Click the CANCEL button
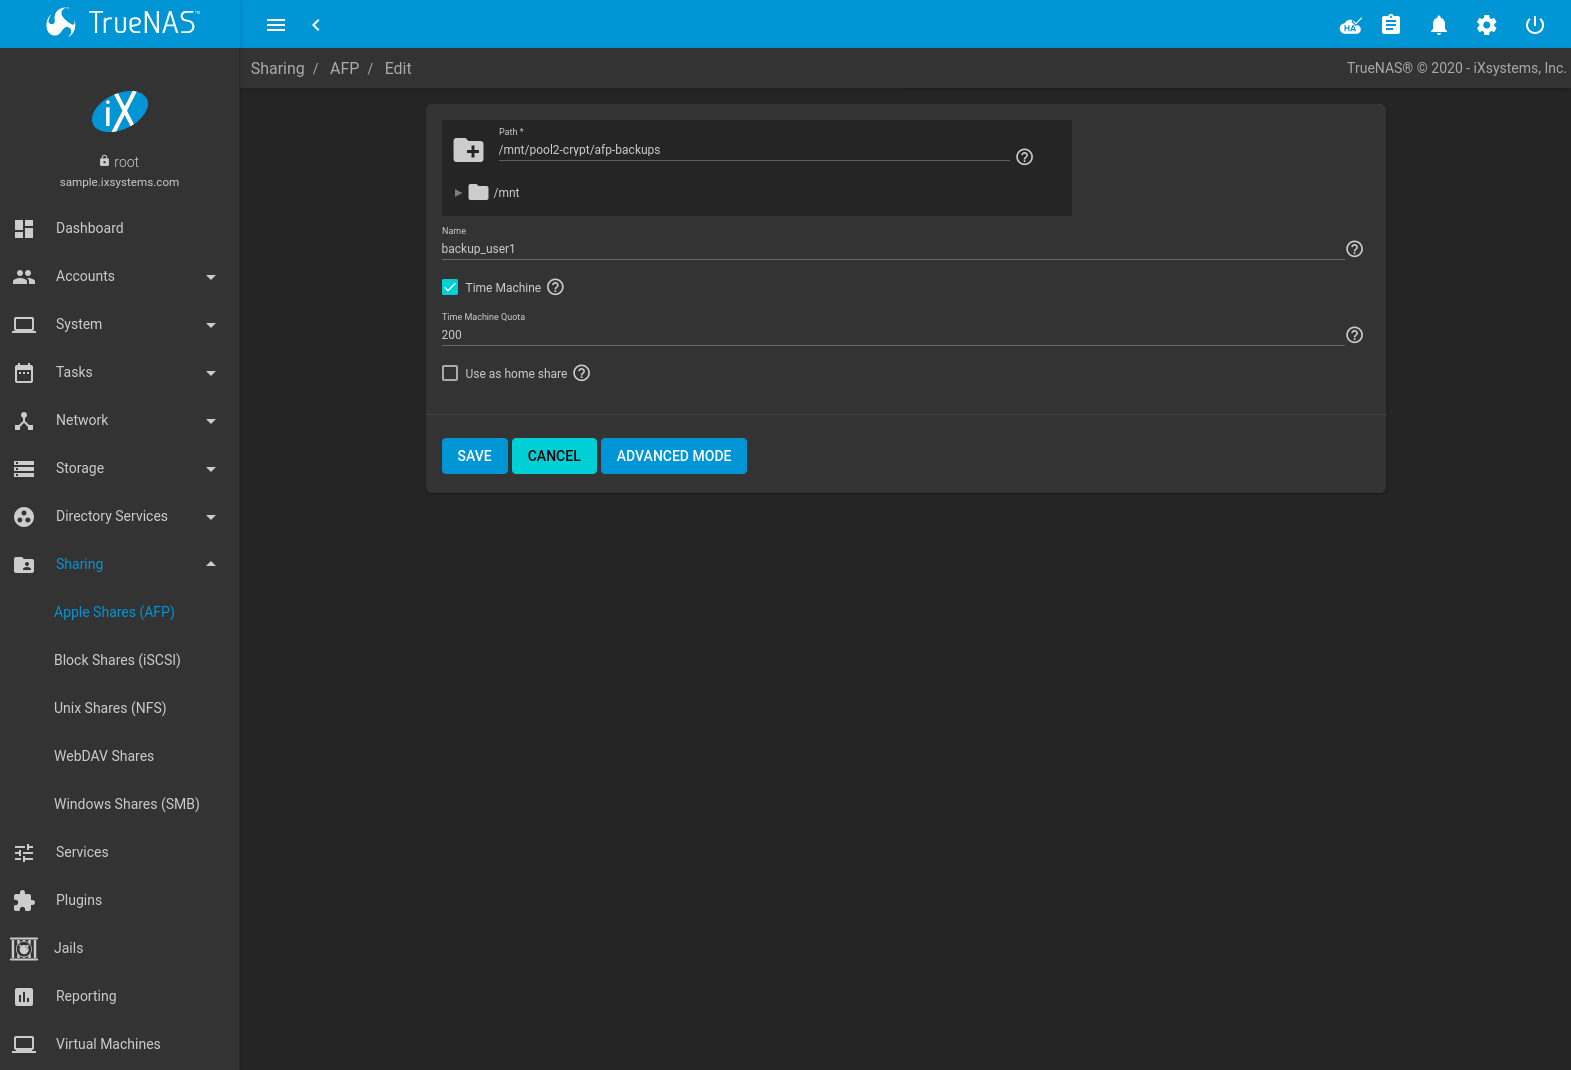1571x1070 pixels. pyautogui.click(x=554, y=456)
